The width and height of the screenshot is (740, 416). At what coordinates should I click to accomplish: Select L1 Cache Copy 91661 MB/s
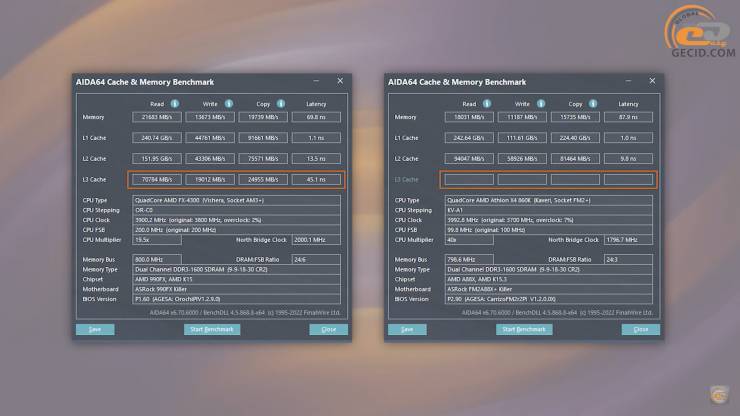(x=263, y=138)
